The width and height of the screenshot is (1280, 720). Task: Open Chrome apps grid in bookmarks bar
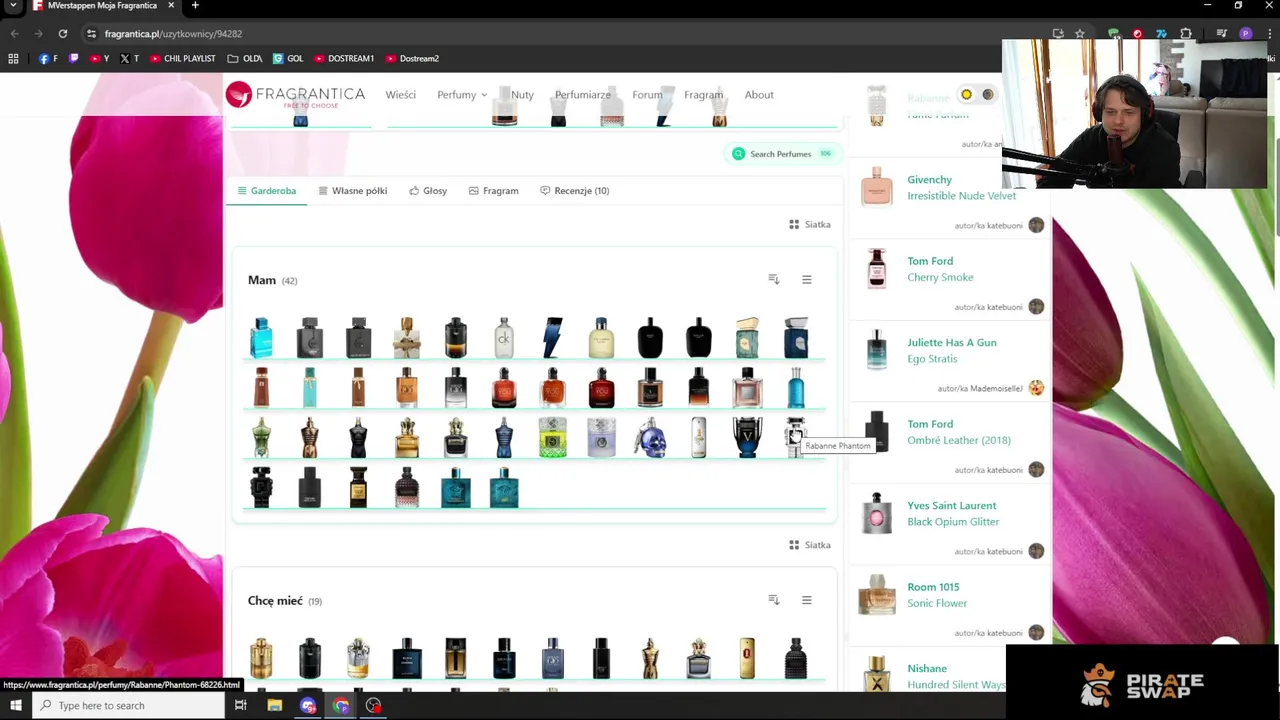13,59
